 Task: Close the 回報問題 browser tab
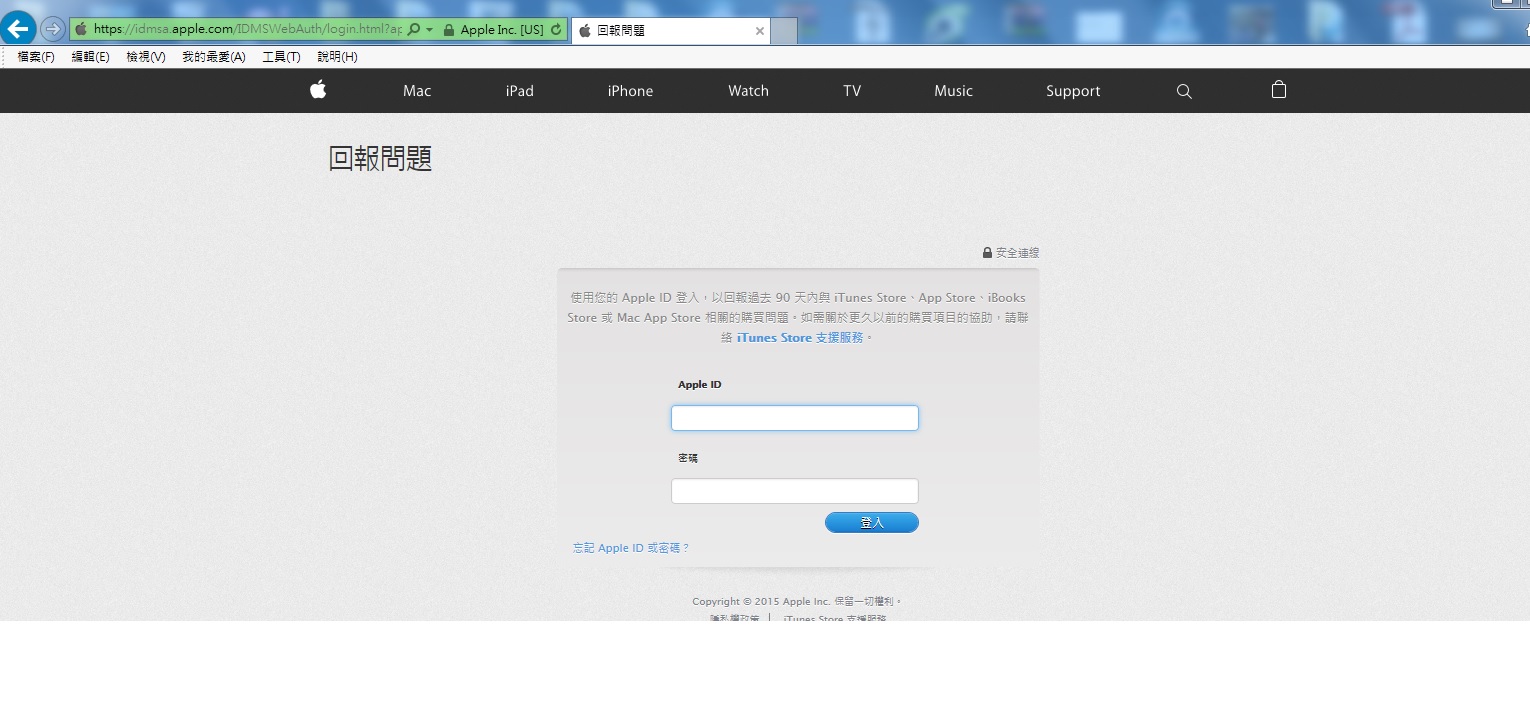coord(759,31)
